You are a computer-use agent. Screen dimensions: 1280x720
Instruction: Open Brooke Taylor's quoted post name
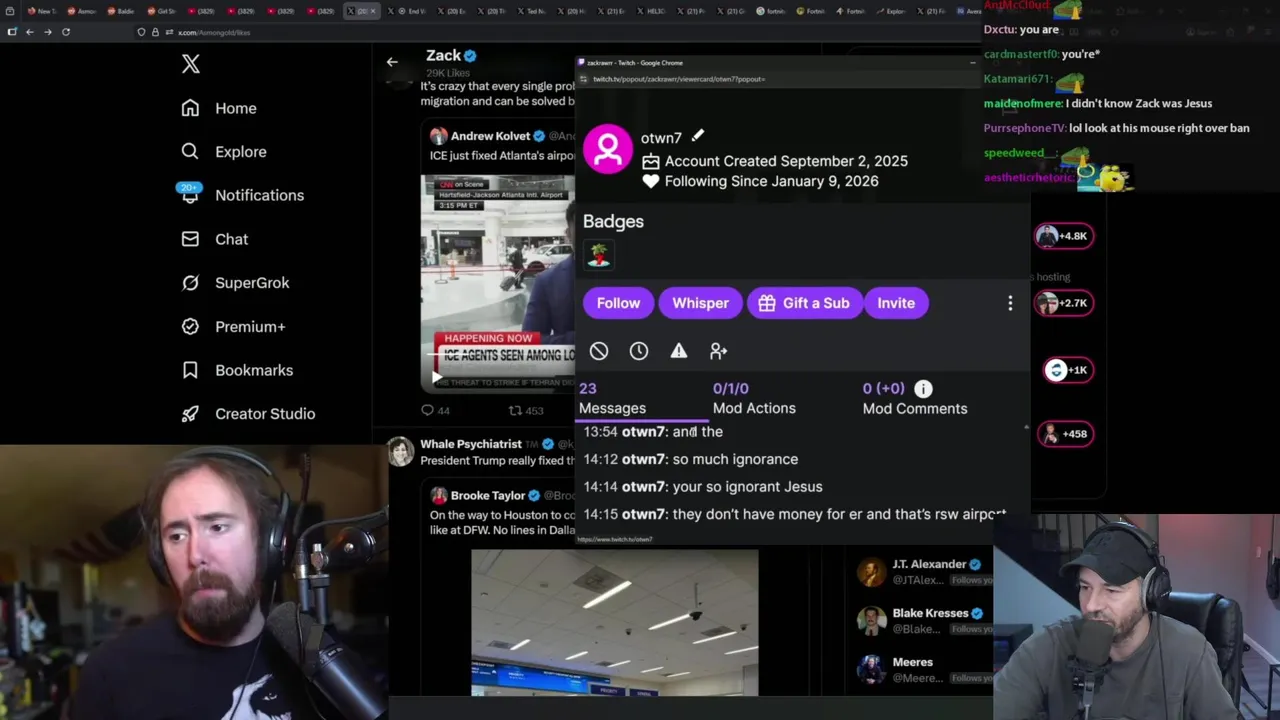pos(488,495)
